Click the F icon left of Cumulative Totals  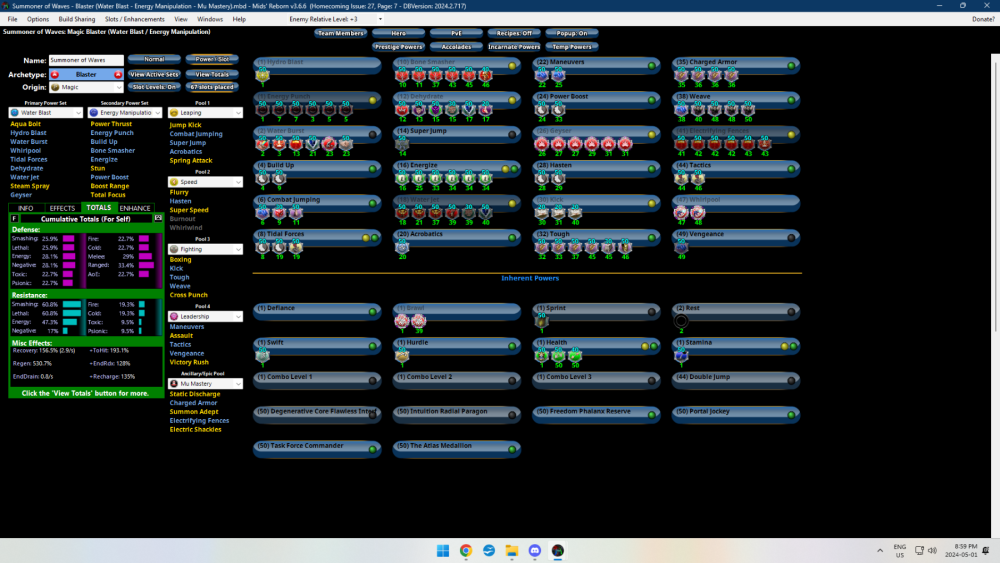pos(14,218)
